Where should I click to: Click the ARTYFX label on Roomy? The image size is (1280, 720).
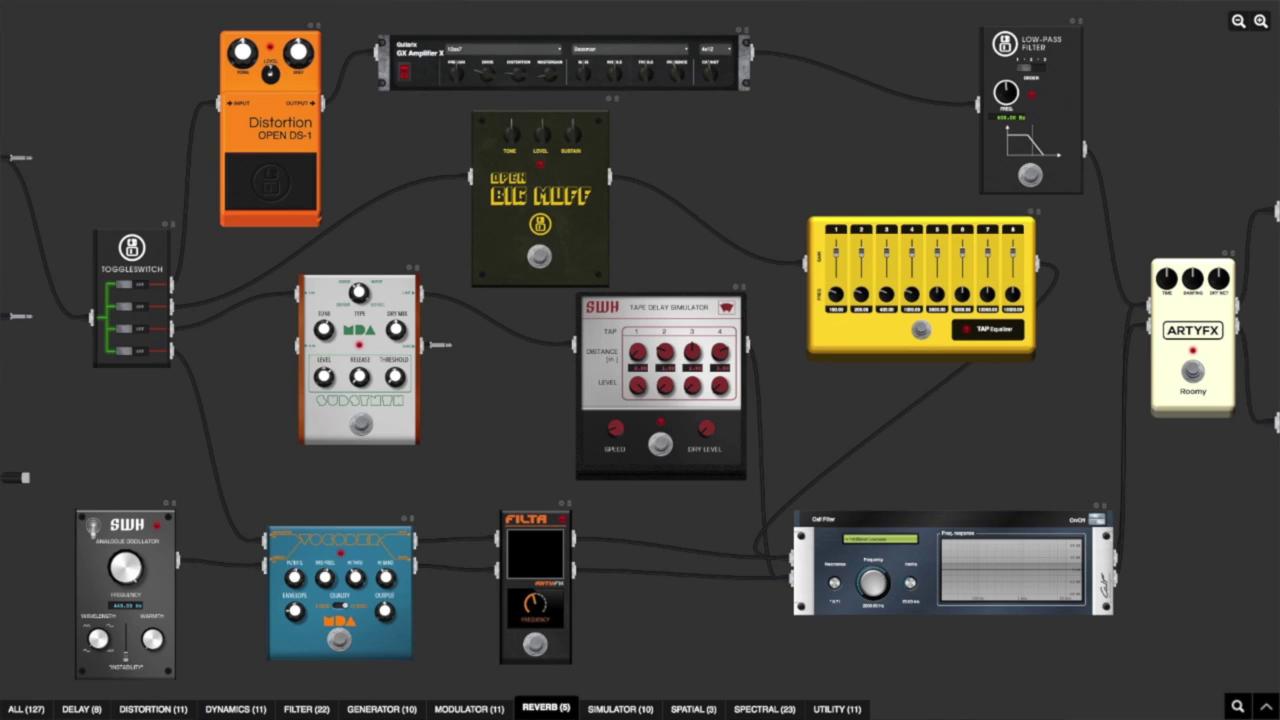click(x=1193, y=330)
